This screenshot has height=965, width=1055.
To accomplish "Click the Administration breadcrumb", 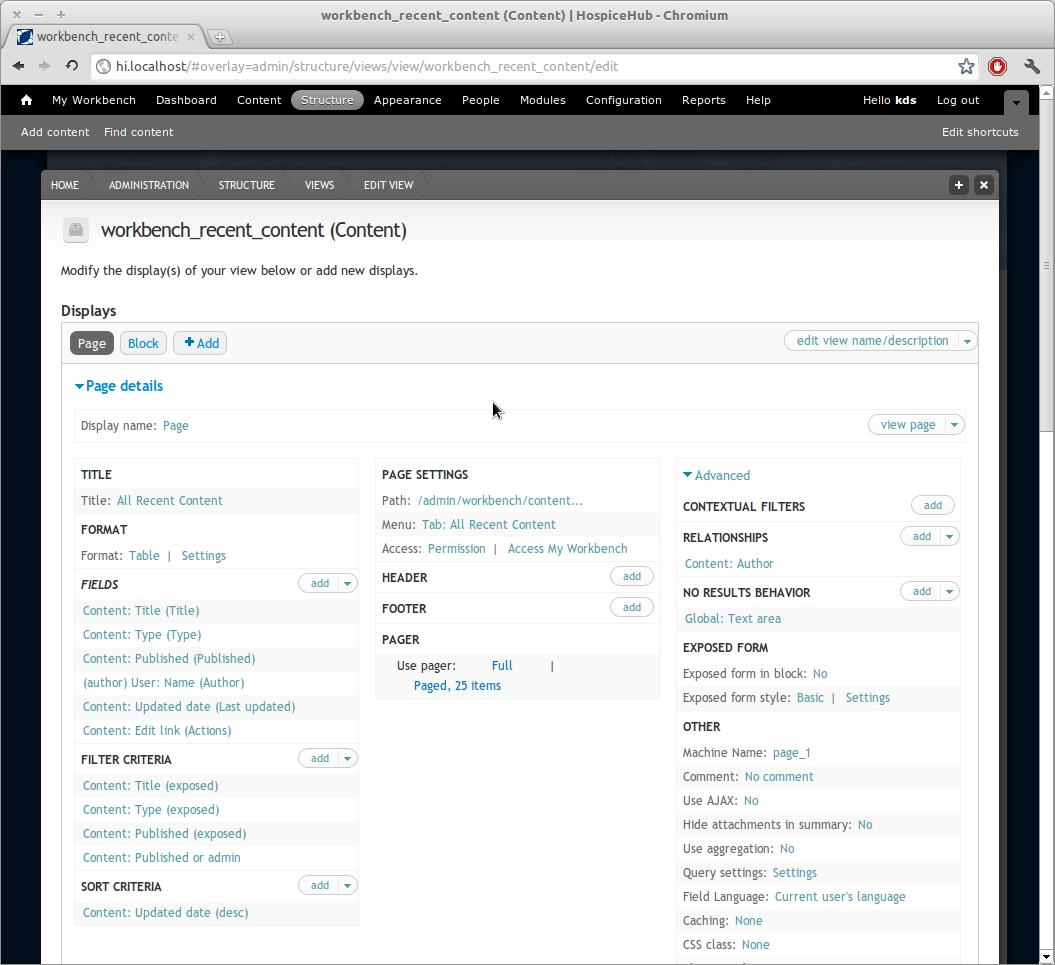I will [149, 185].
